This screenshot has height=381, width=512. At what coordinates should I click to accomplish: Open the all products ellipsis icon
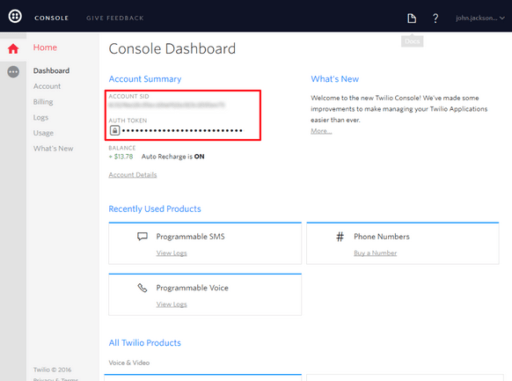click(13, 72)
